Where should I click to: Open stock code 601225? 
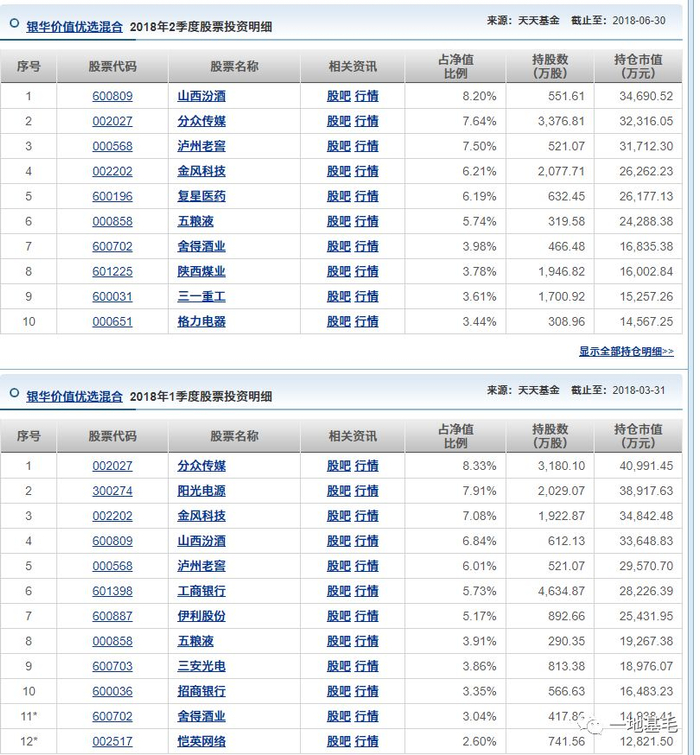[112, 271]
